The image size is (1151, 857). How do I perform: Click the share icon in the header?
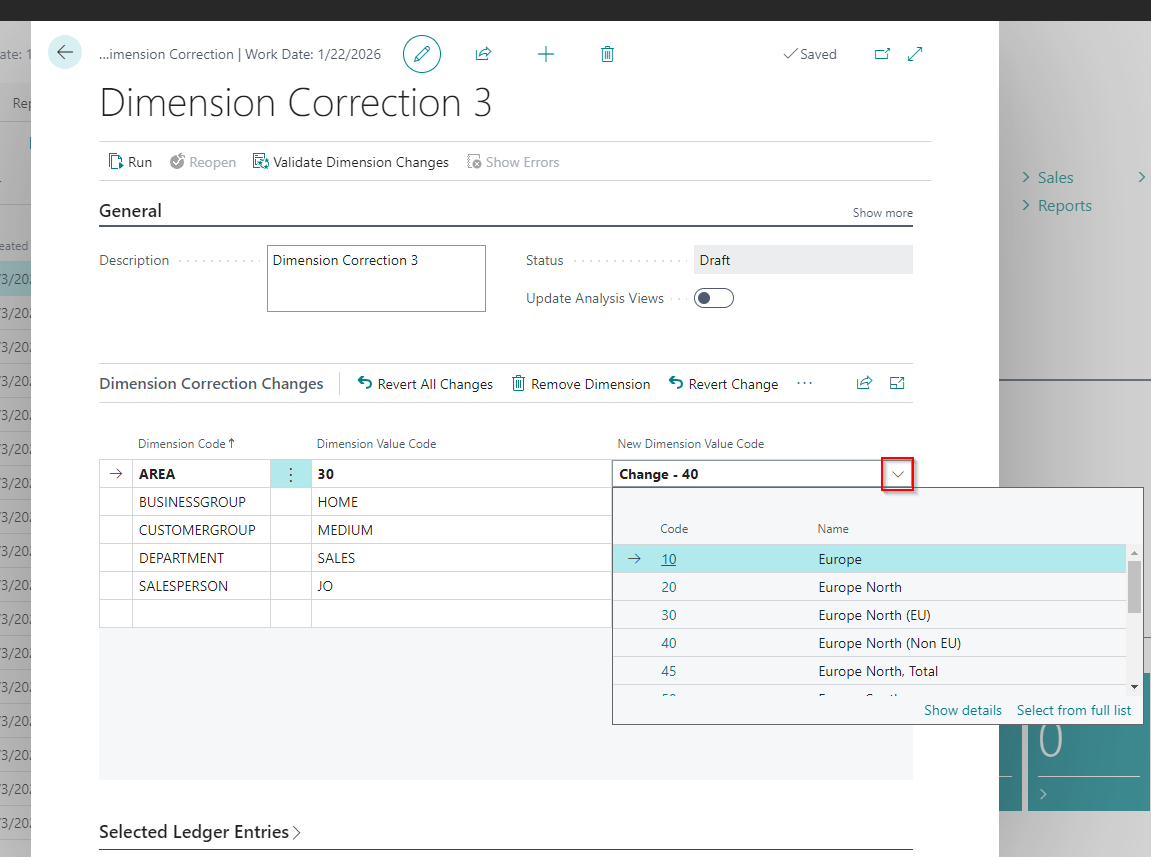point(483,53)
